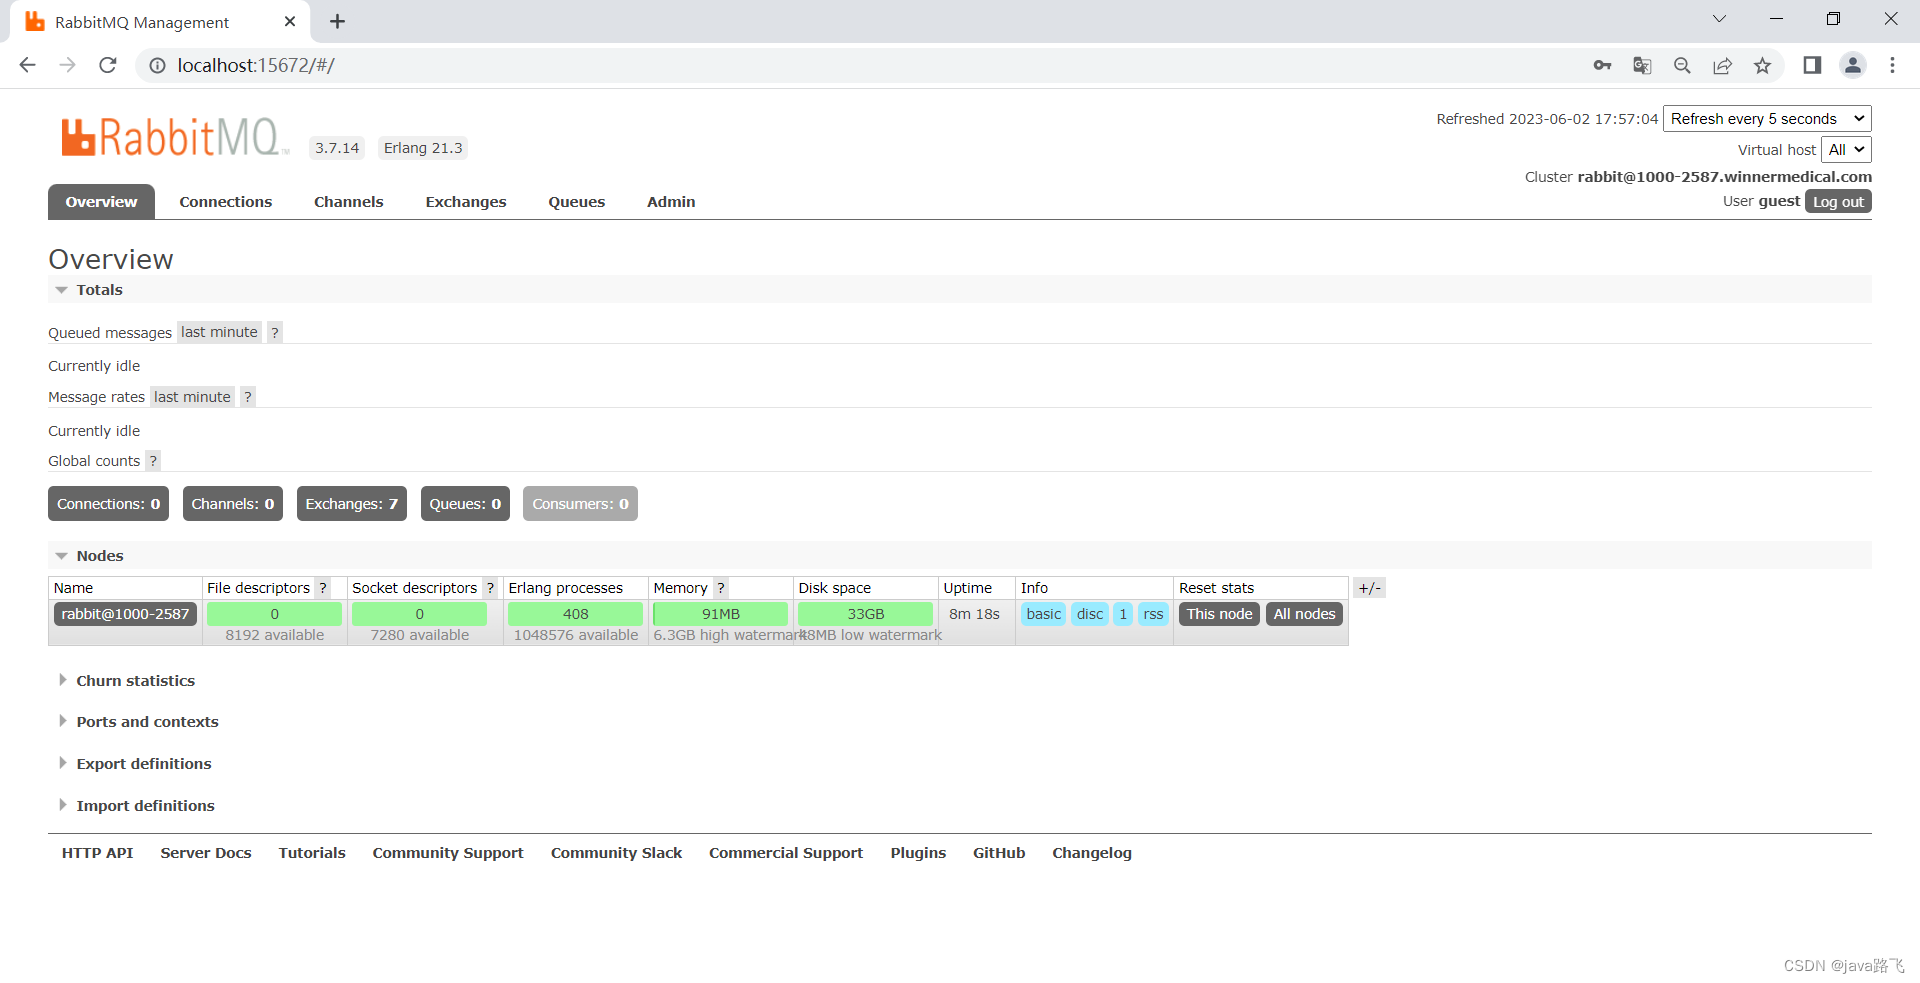The image size is (1920, 983).
Task: Click the Memory 91MB usage bar
Action: [x=721, y=614]
